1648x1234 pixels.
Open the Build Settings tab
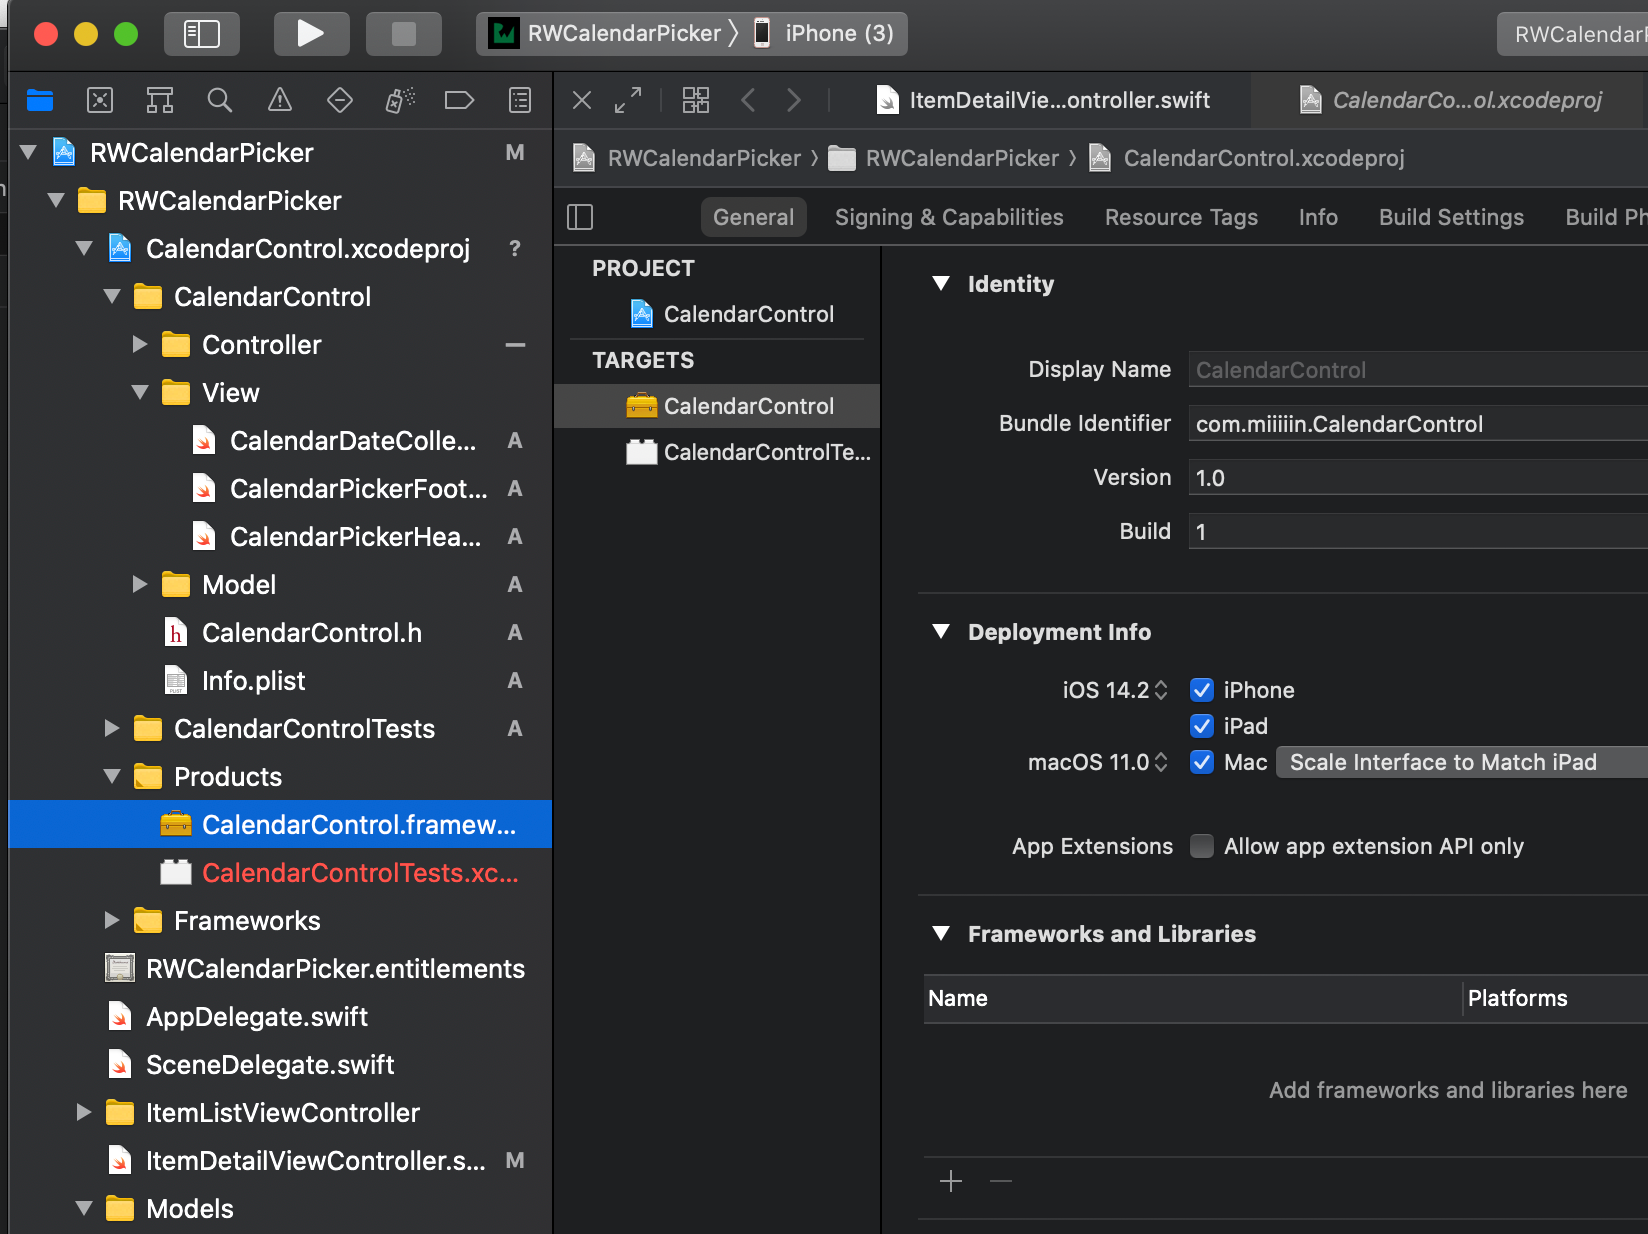pos(1451,217)
